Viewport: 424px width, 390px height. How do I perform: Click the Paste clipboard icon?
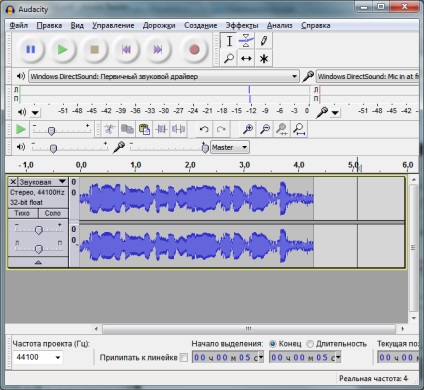(144, 129)
